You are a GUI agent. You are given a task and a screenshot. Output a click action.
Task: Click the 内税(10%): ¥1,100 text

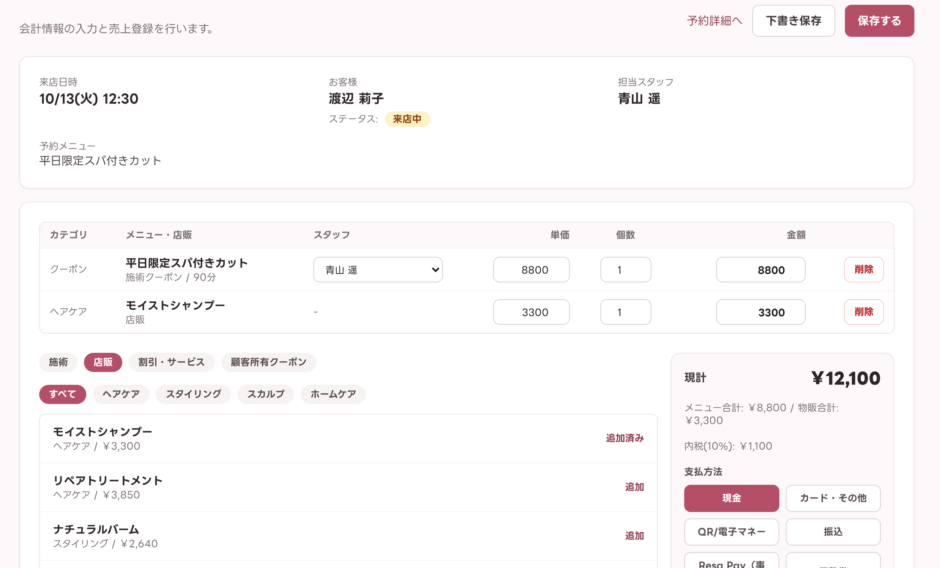click(728, 446)
